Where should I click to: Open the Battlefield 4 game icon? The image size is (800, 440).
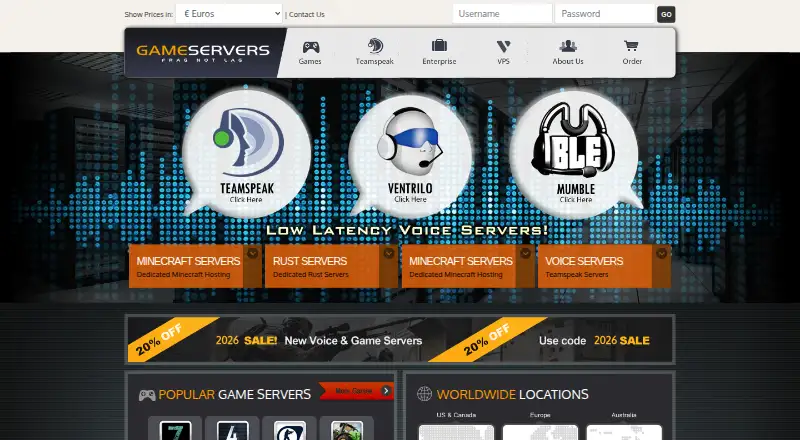click(232, 430)
